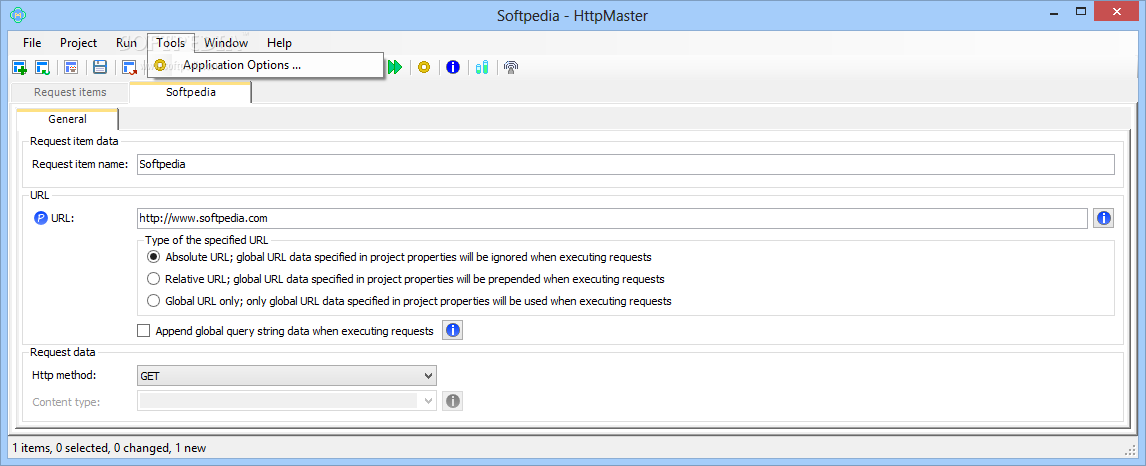Switch to the Request items tab
The width and height of the screenshot is (1146, 466).
pos(70,92)
